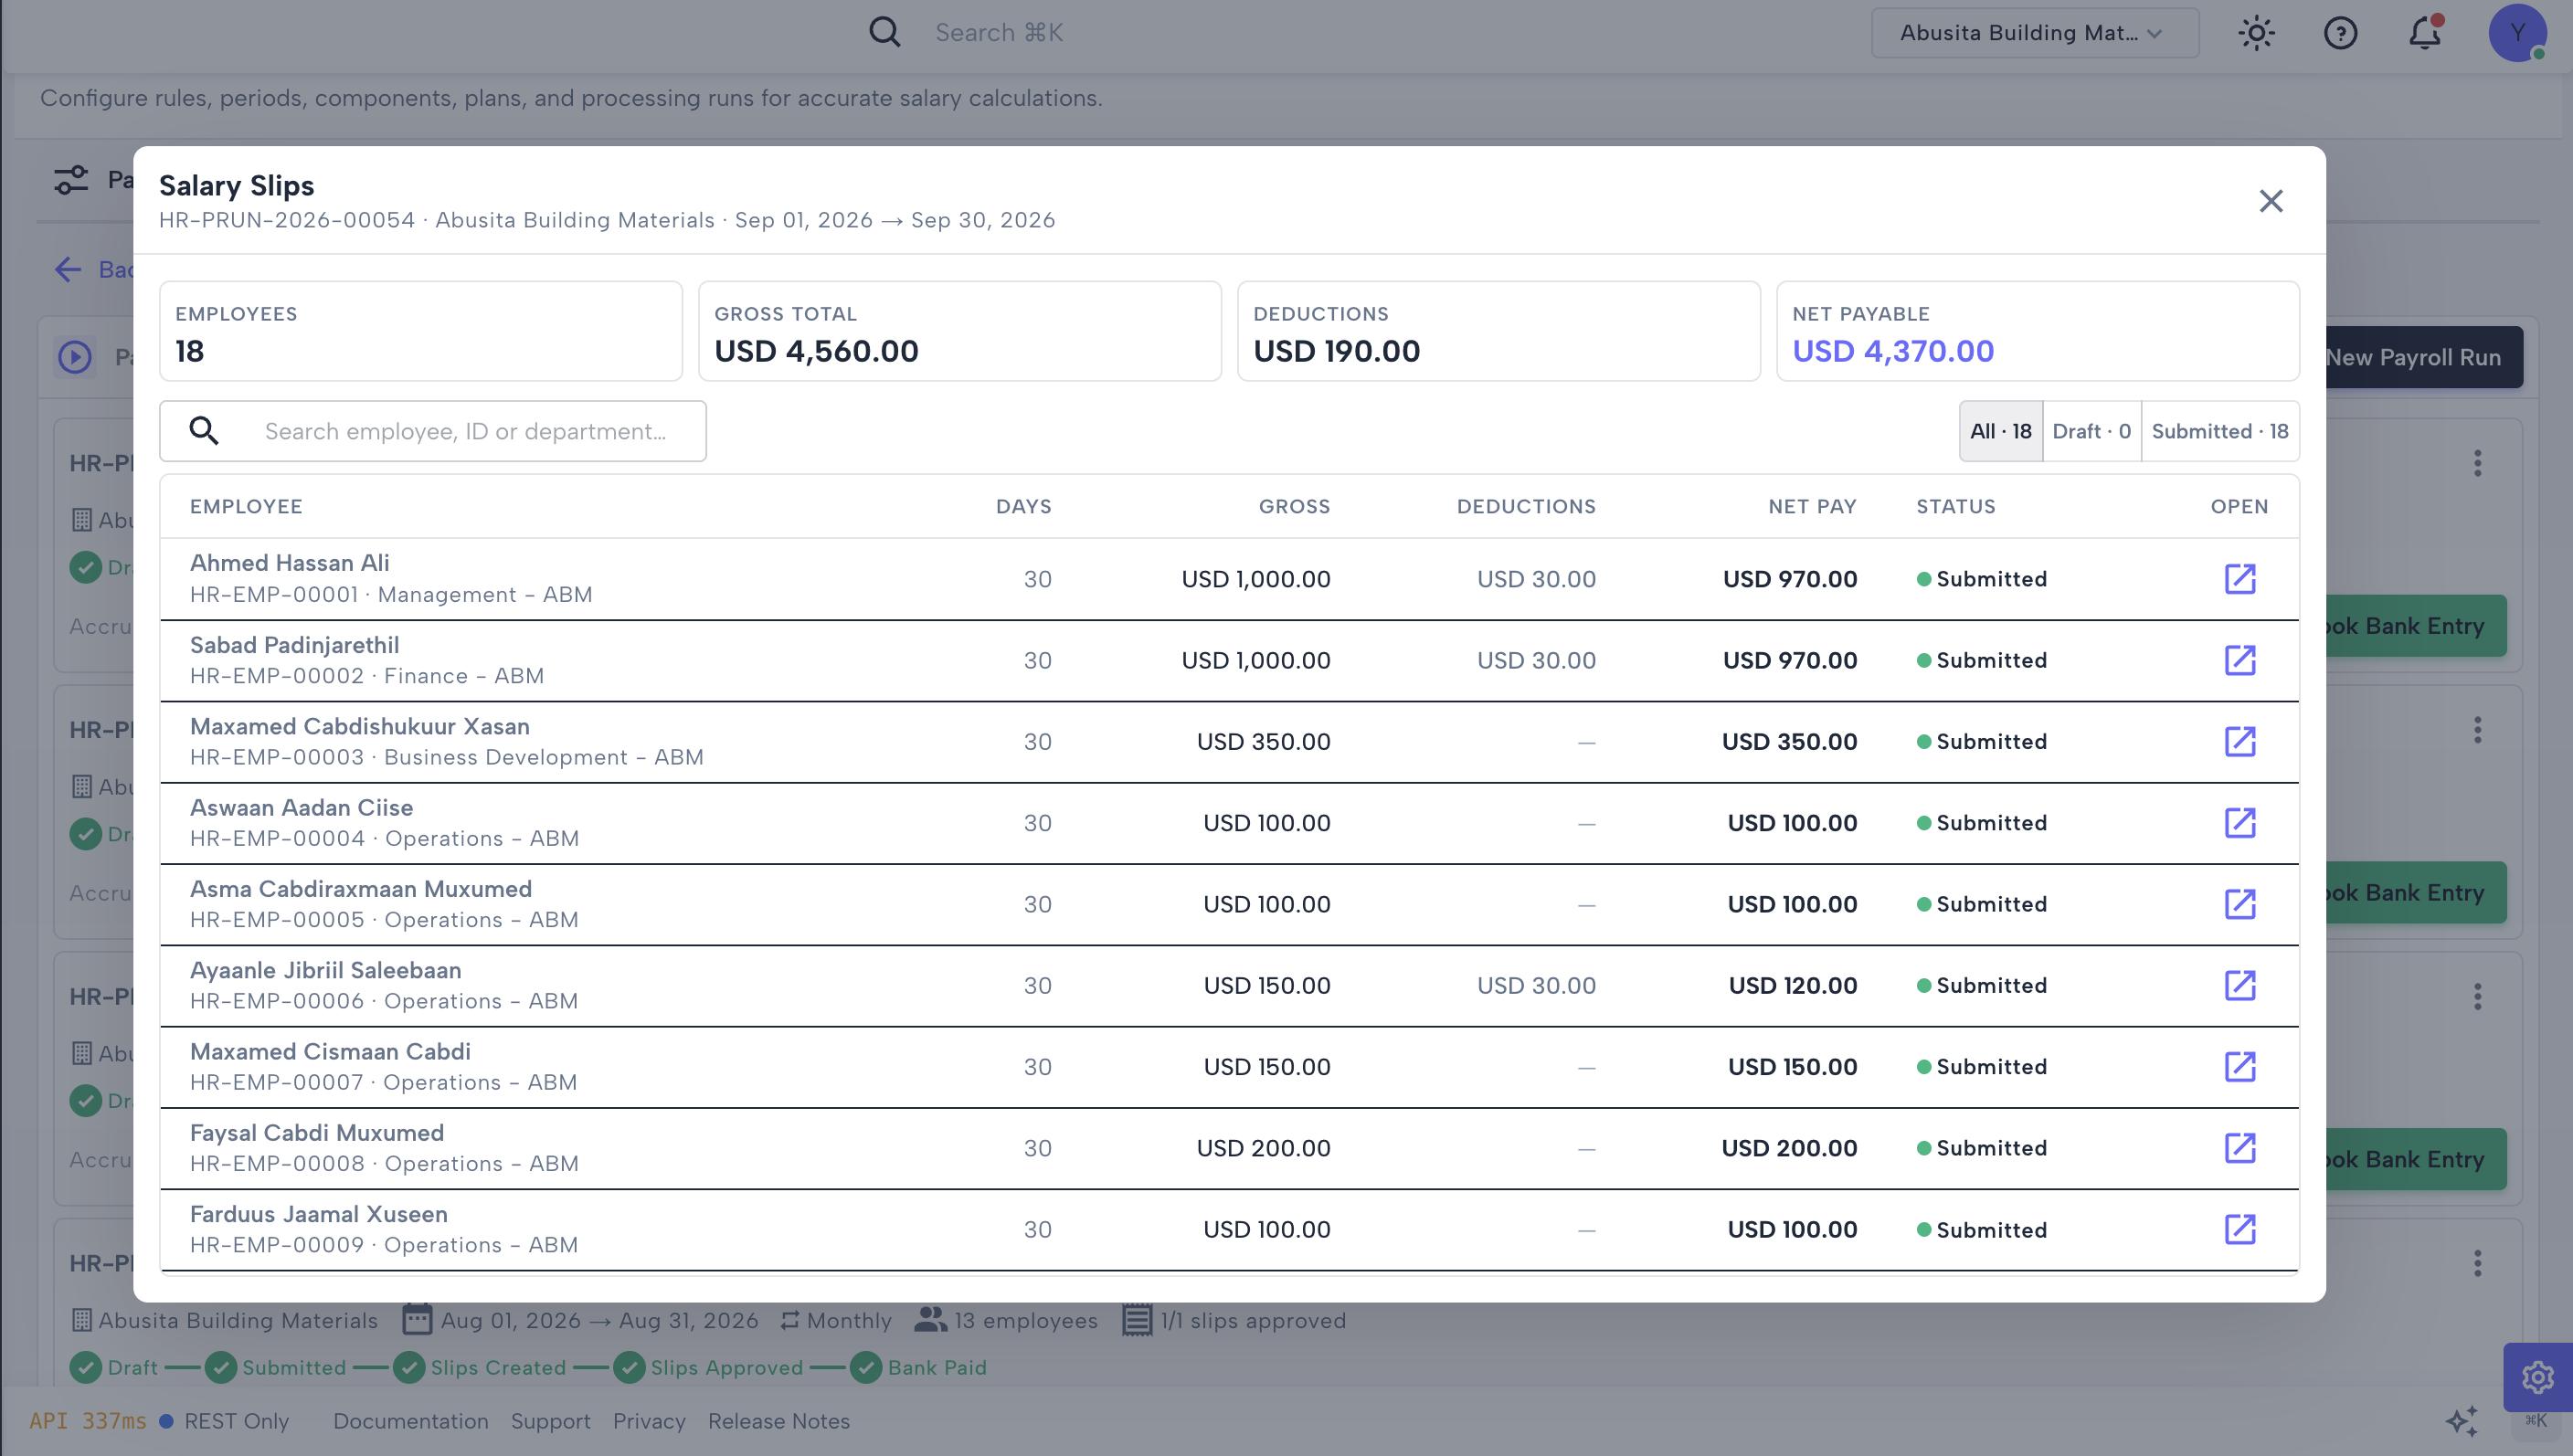Click the AI sparkle assistant icon
The width and height of the screenshot is (2573, 1456).
click(2462, 1421)
